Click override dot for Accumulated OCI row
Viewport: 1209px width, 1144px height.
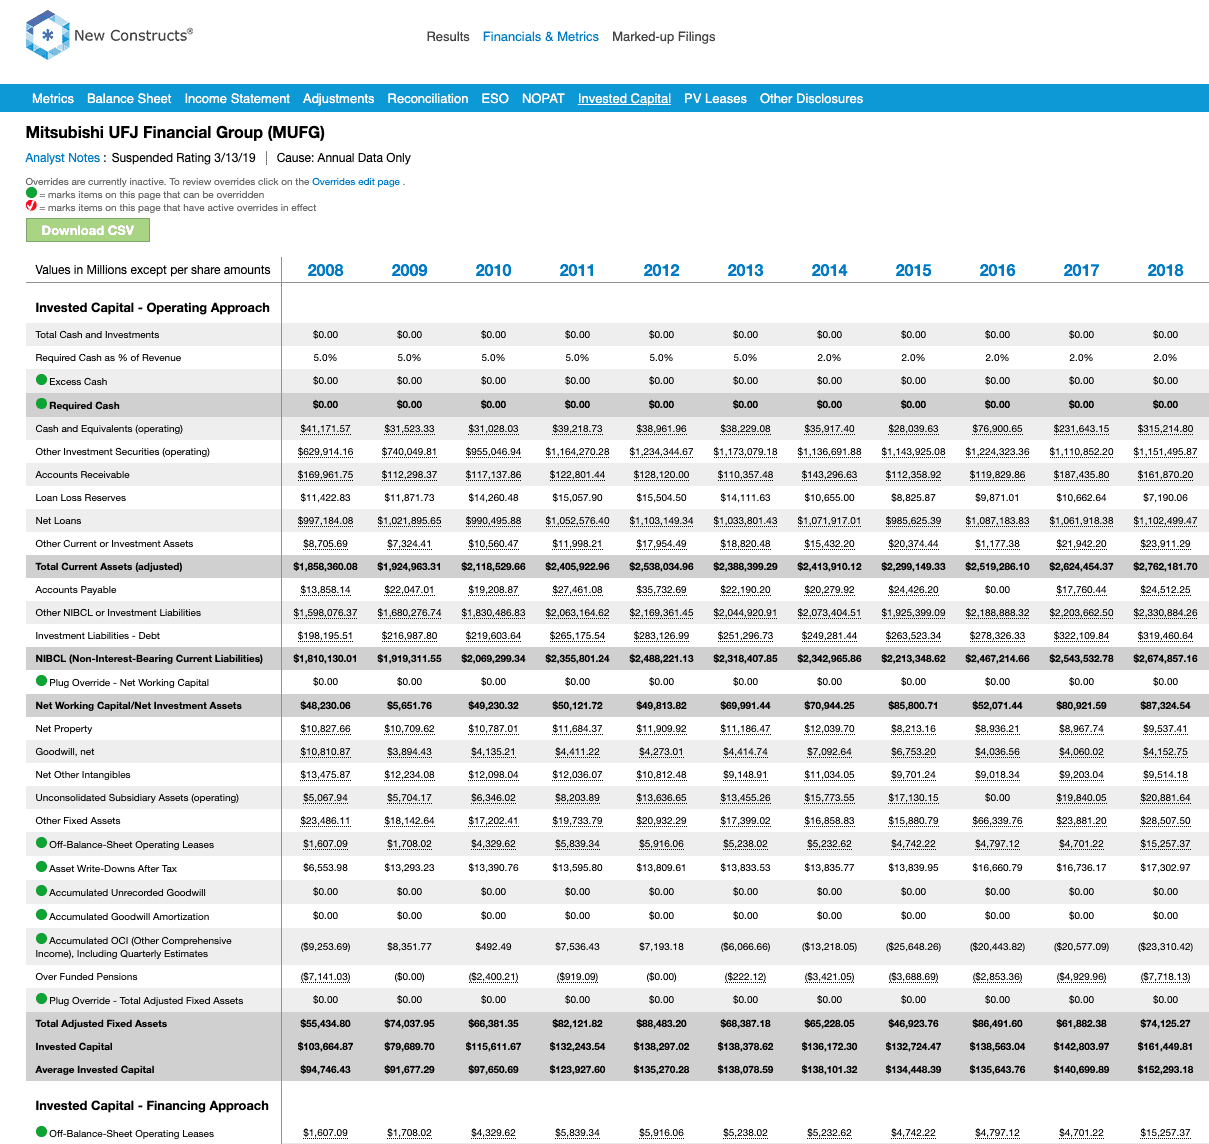click(42, 939)
